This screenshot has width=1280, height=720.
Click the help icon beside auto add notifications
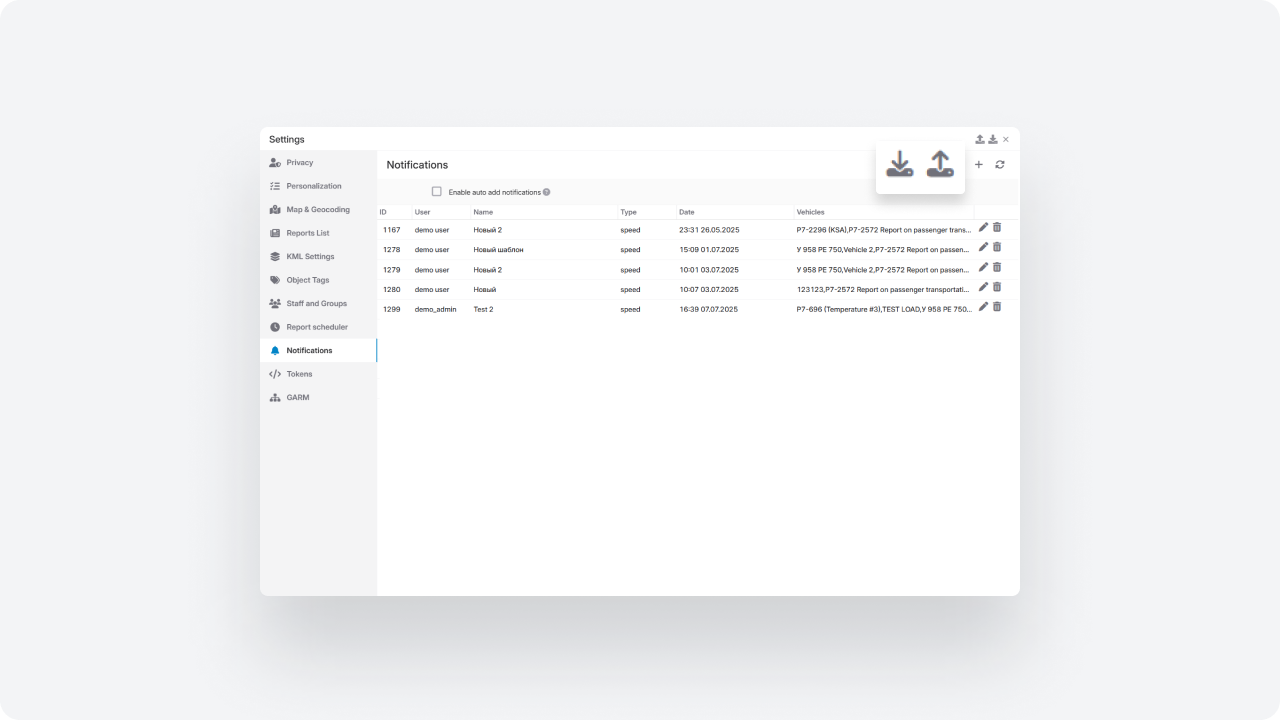pyautogui.click(x=547, y=192)
